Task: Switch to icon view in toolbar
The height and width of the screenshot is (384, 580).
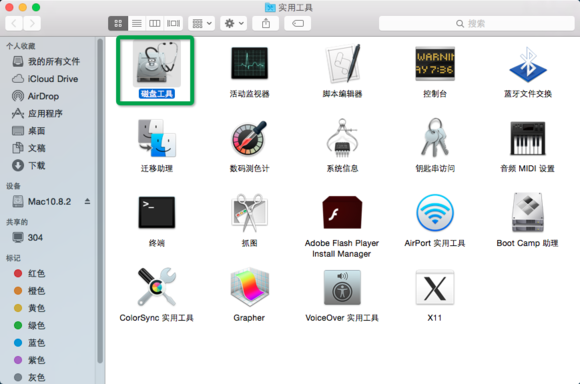Action: coord(118,24)
